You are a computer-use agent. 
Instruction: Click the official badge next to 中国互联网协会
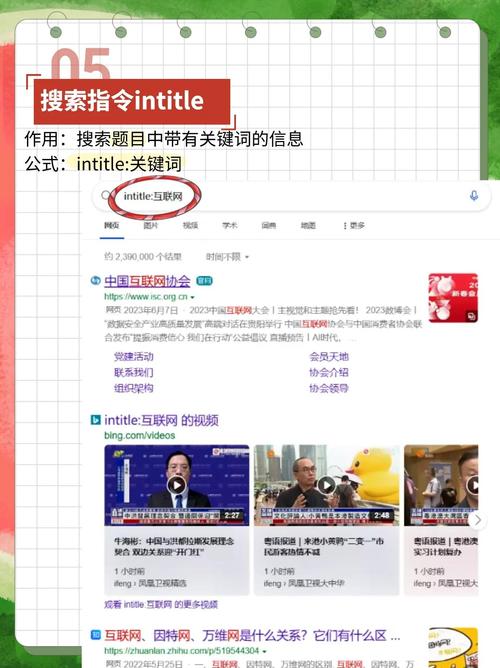(204, 281)
